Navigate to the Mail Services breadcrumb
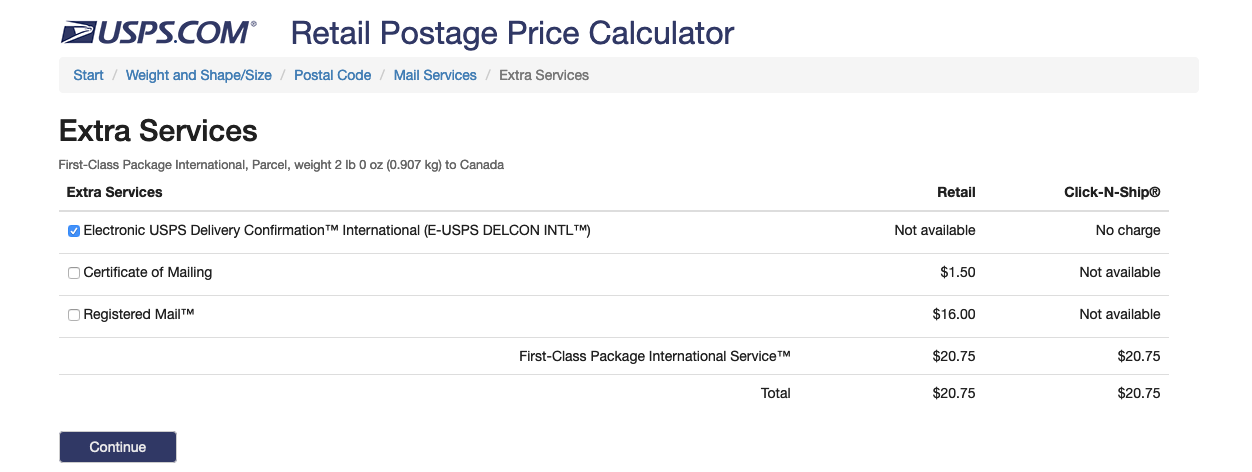Screen dimensions: 1252x472 435,75
